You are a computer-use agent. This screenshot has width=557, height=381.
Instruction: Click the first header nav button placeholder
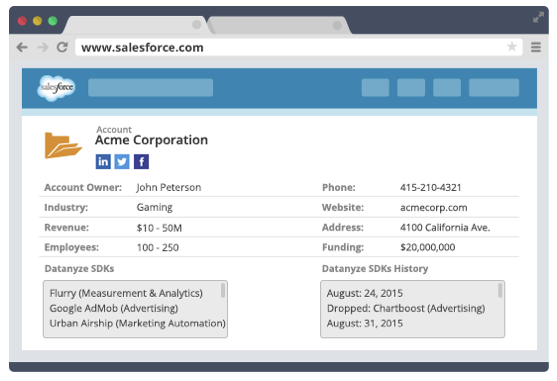tap(375, 88)
